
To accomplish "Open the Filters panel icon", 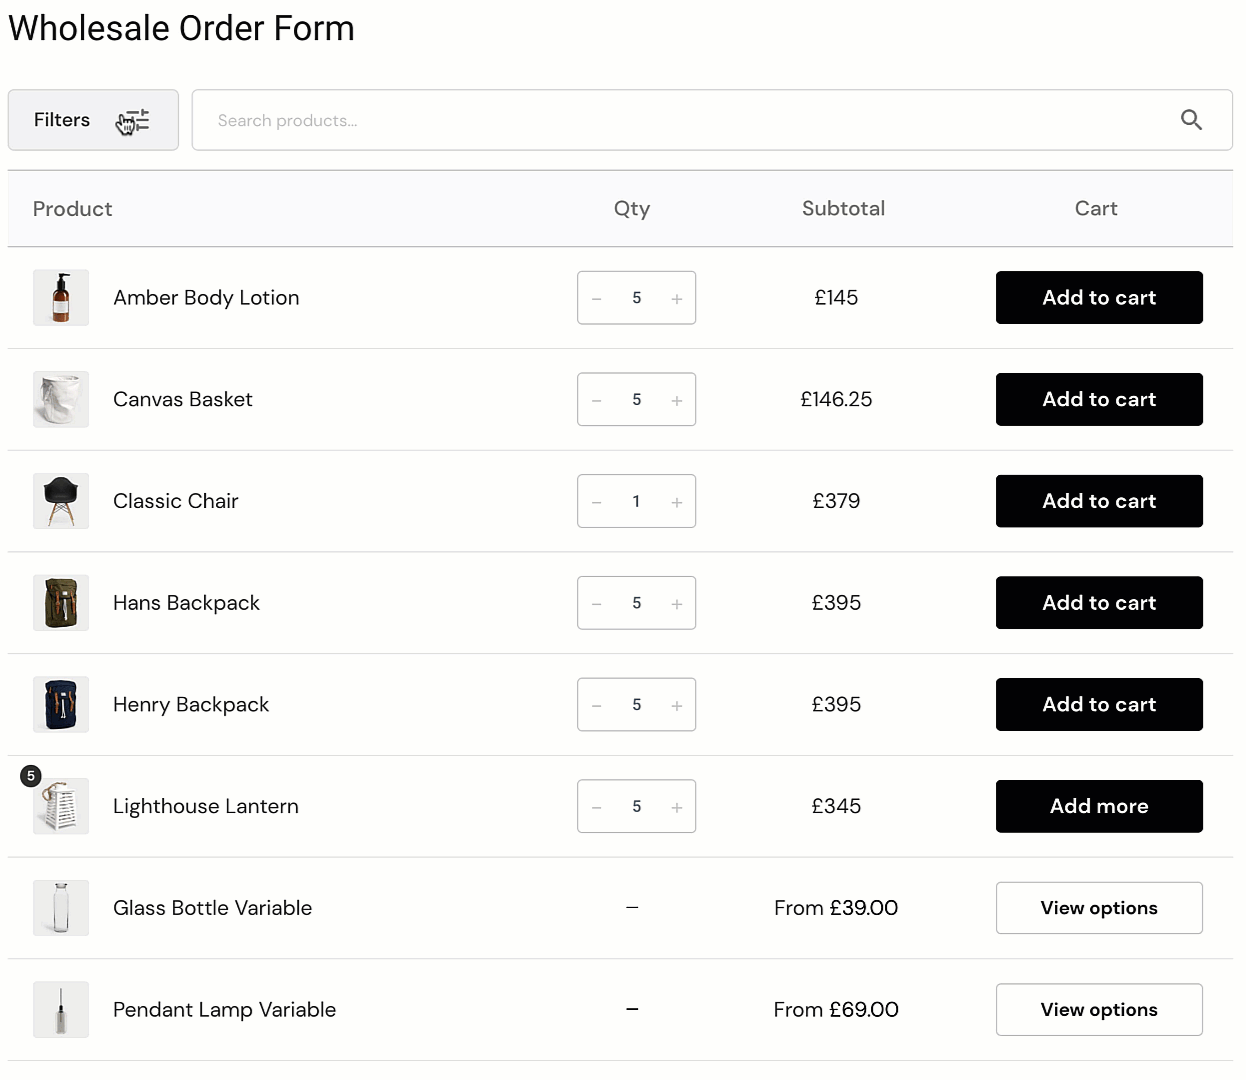I will 136,119.
